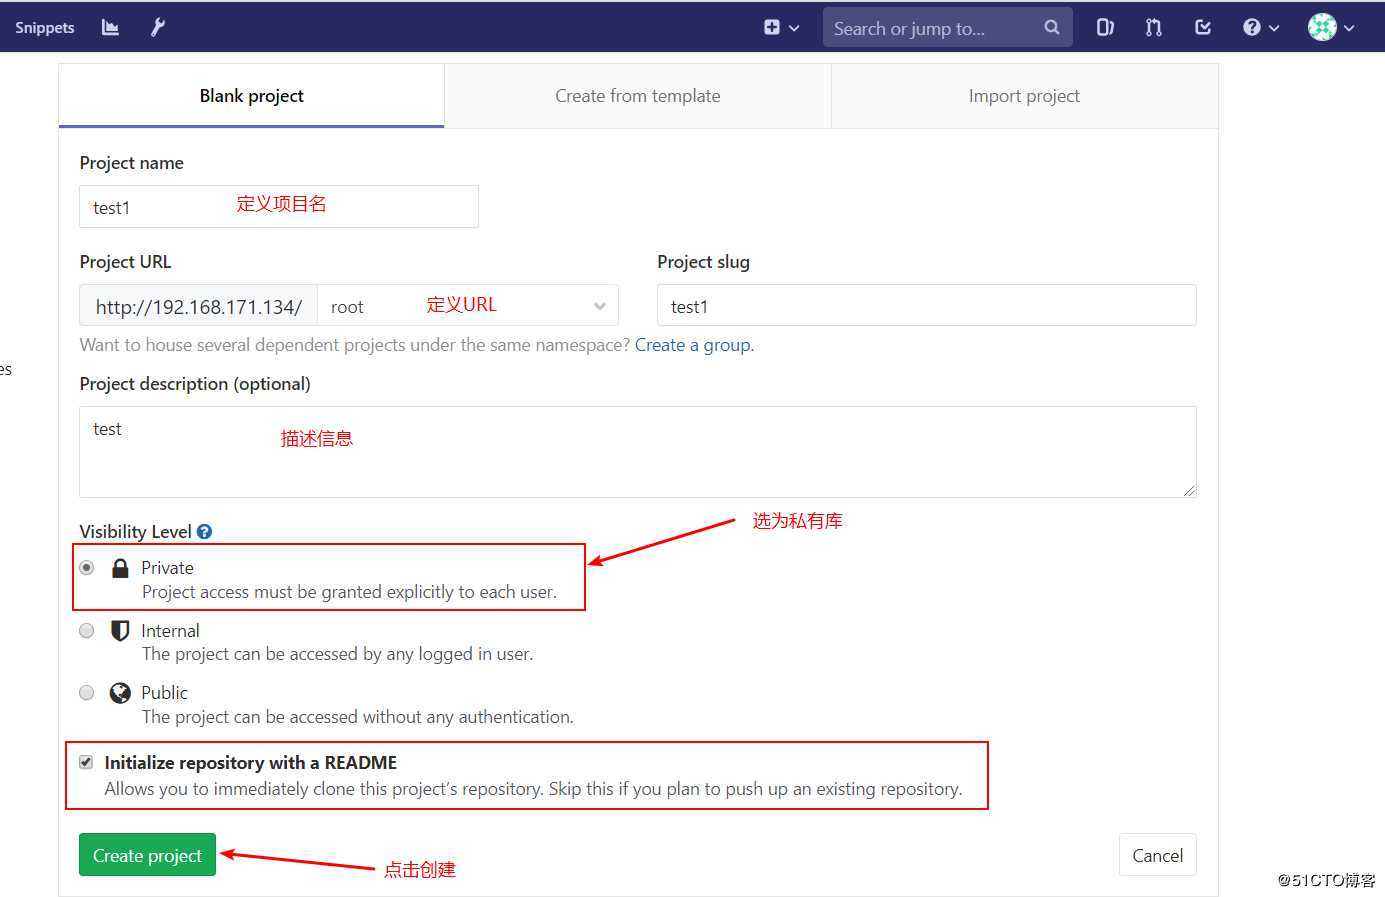
Task: Open the To-Do list icon
Action: 1203,28
